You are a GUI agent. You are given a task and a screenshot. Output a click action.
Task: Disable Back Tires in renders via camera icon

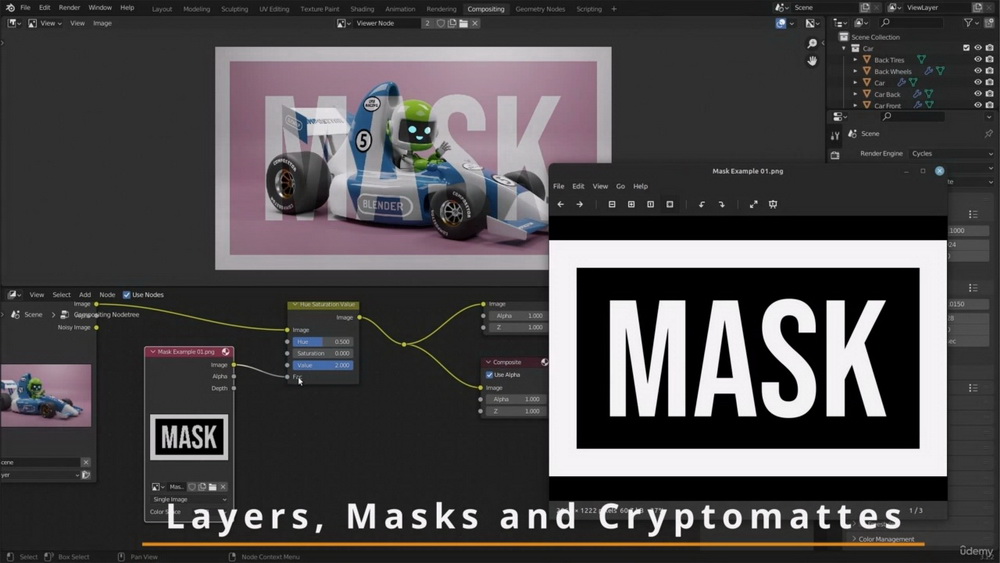pyautogui.click(x=989, y=59)
